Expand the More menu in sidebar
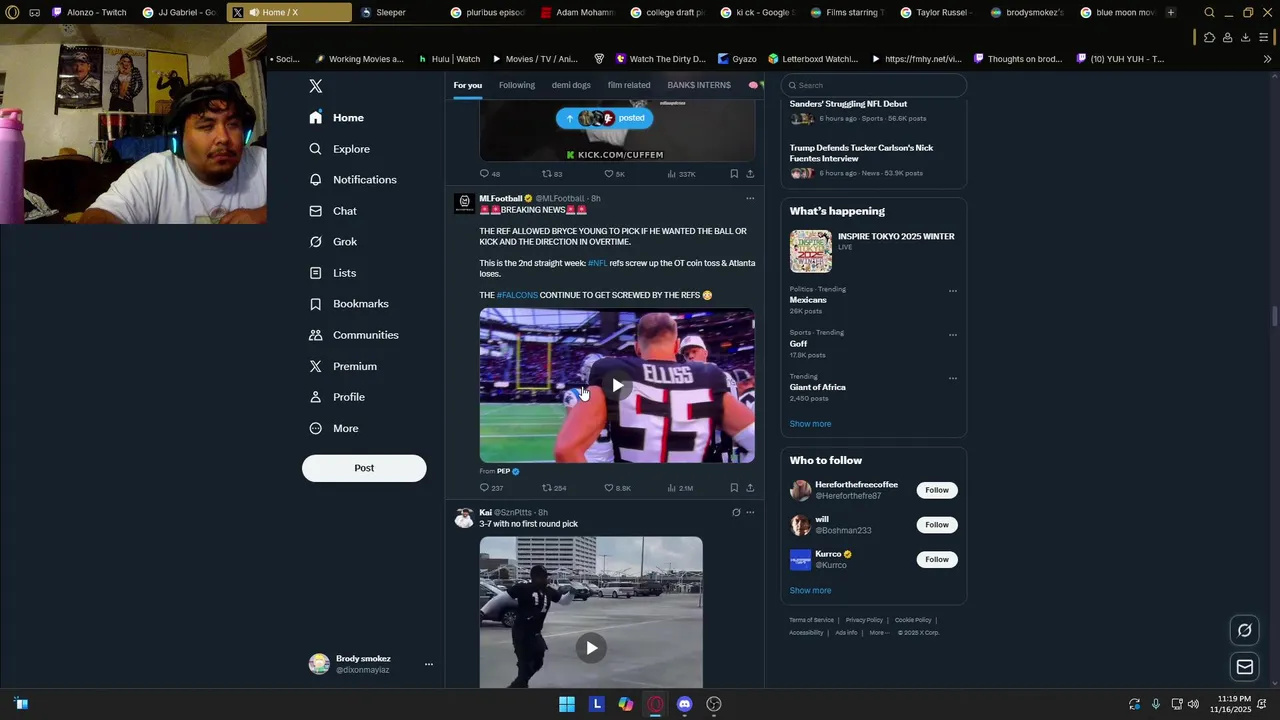 click(334, 428)
